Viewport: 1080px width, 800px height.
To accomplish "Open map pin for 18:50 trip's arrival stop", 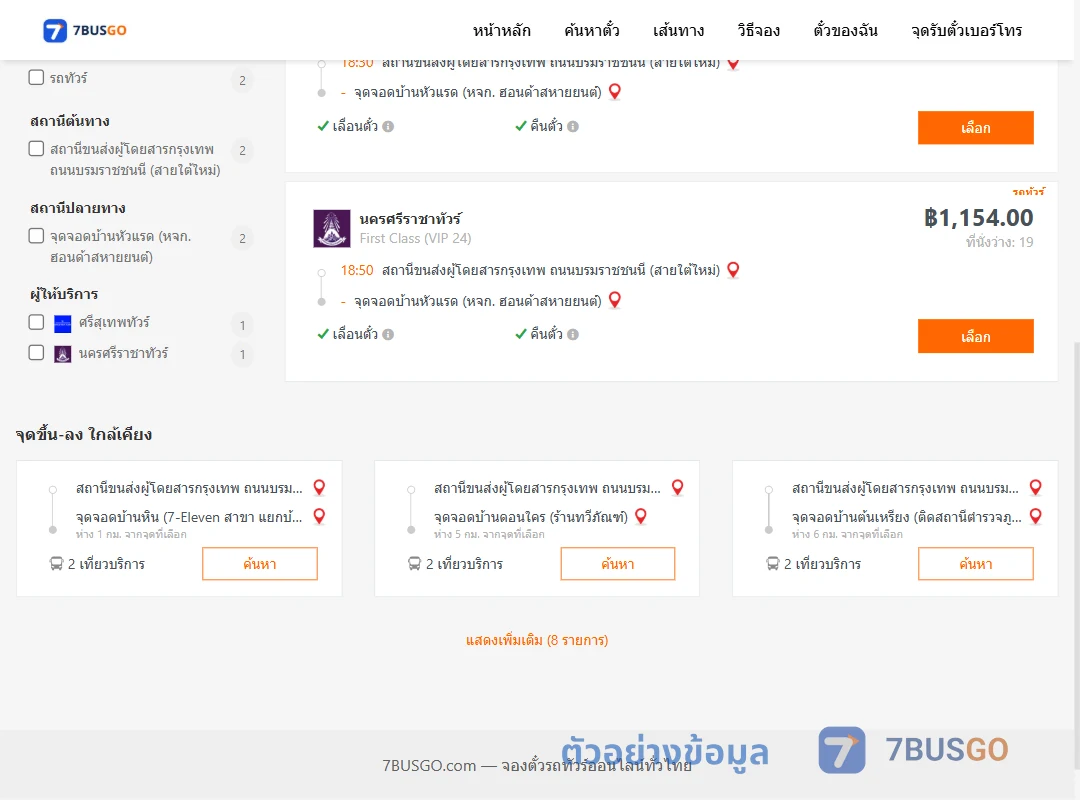I will 615,300.
